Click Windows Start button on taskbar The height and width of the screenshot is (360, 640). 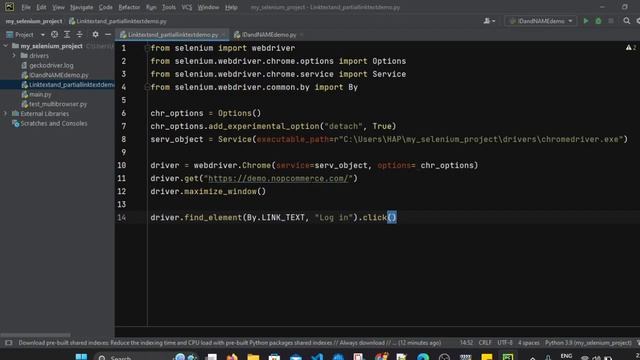[81, 357]
